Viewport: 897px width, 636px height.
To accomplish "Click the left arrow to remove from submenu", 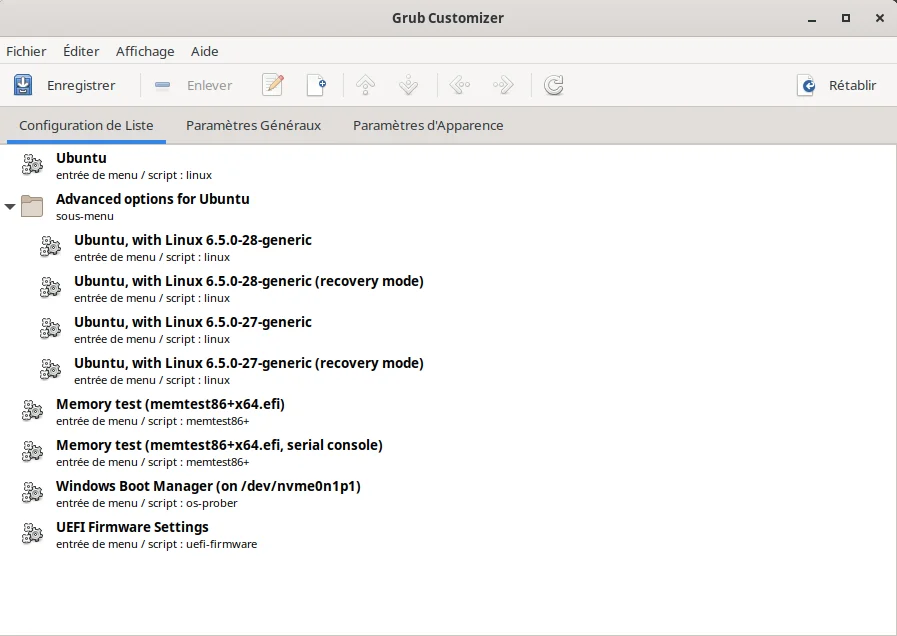I will tap(459, 85).
